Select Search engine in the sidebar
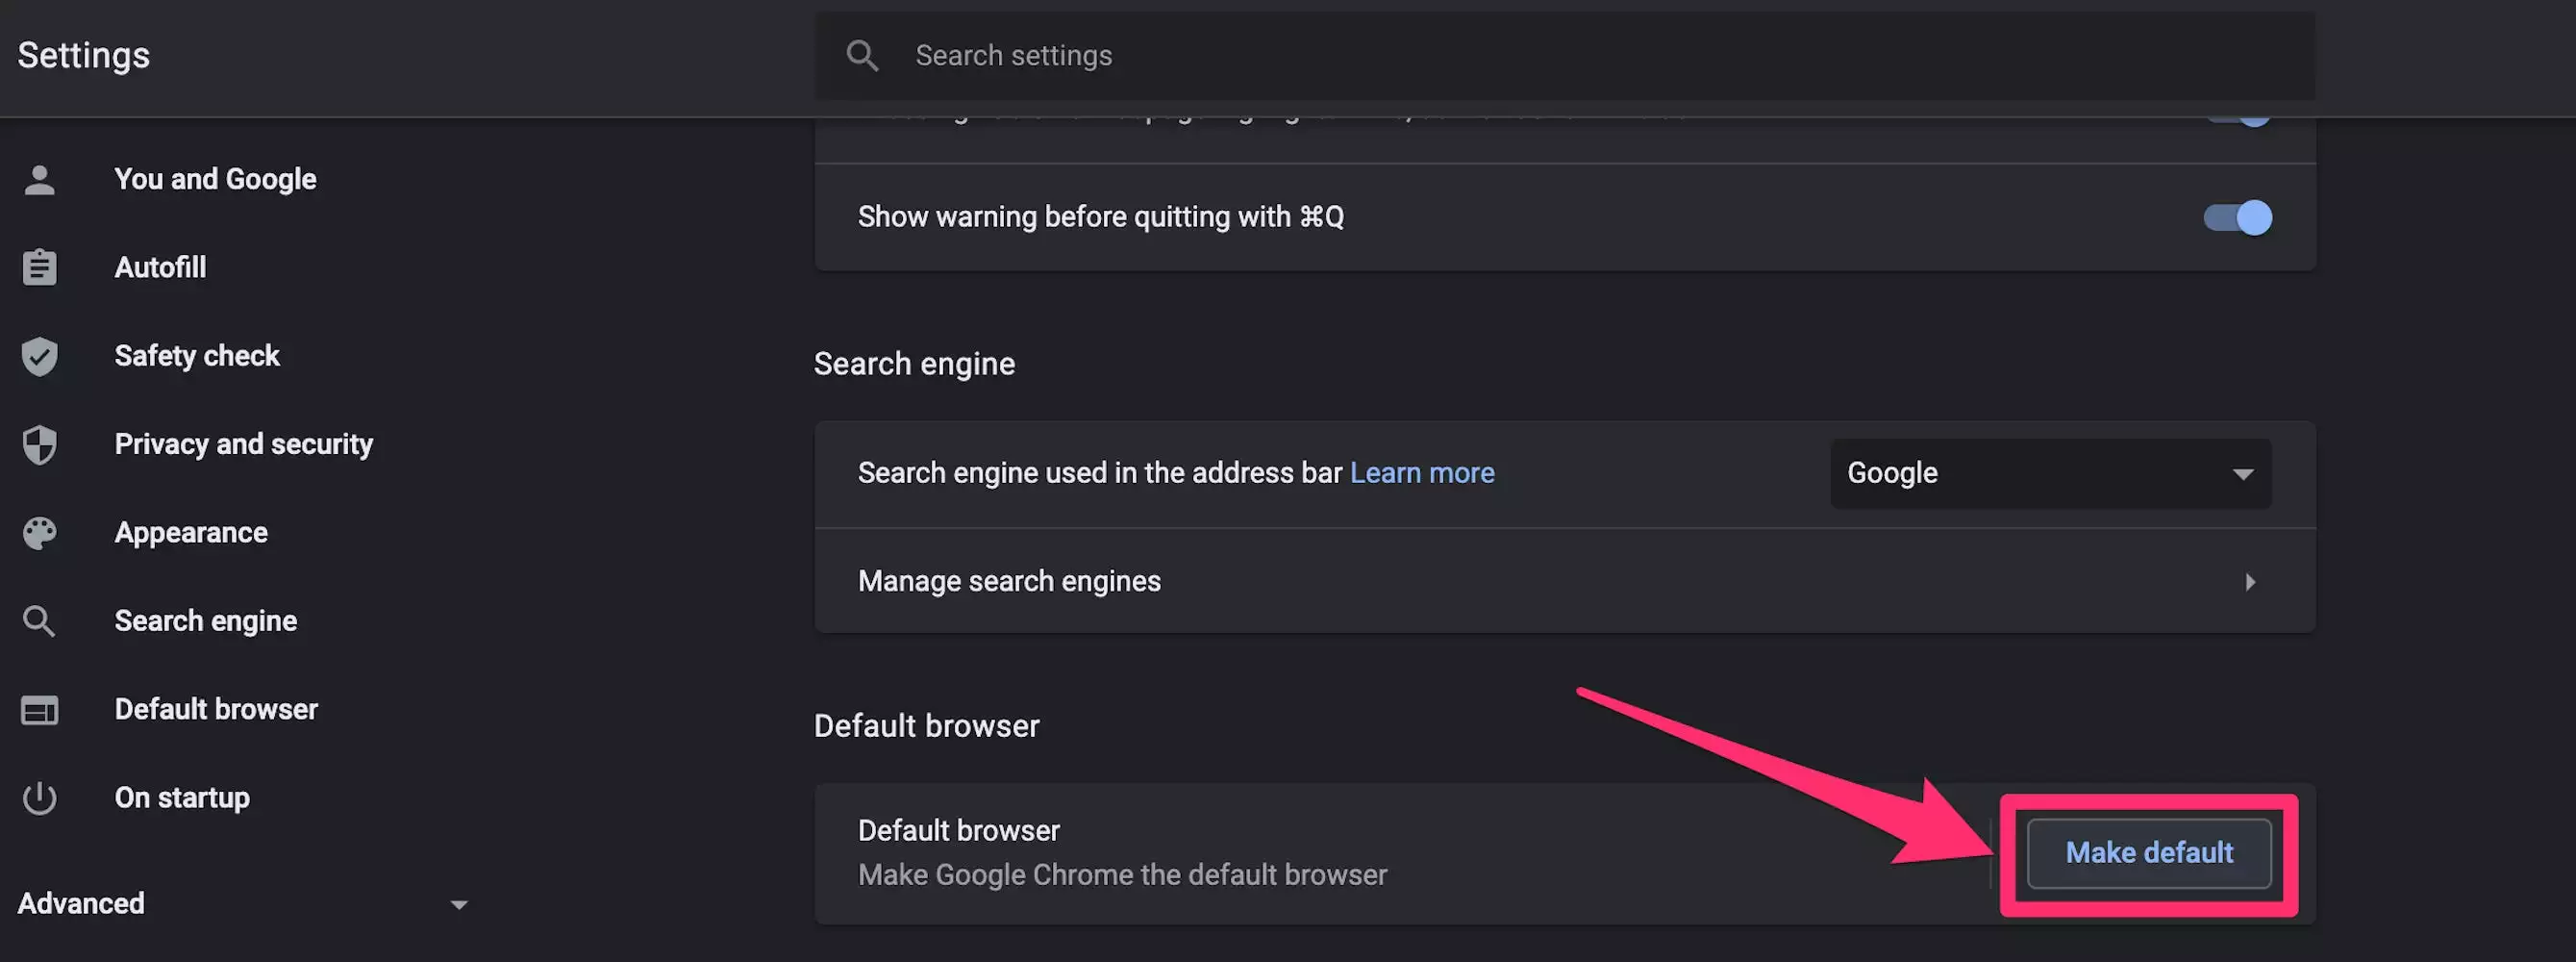Screen dimensions: 2576x962 coord(206,621)
